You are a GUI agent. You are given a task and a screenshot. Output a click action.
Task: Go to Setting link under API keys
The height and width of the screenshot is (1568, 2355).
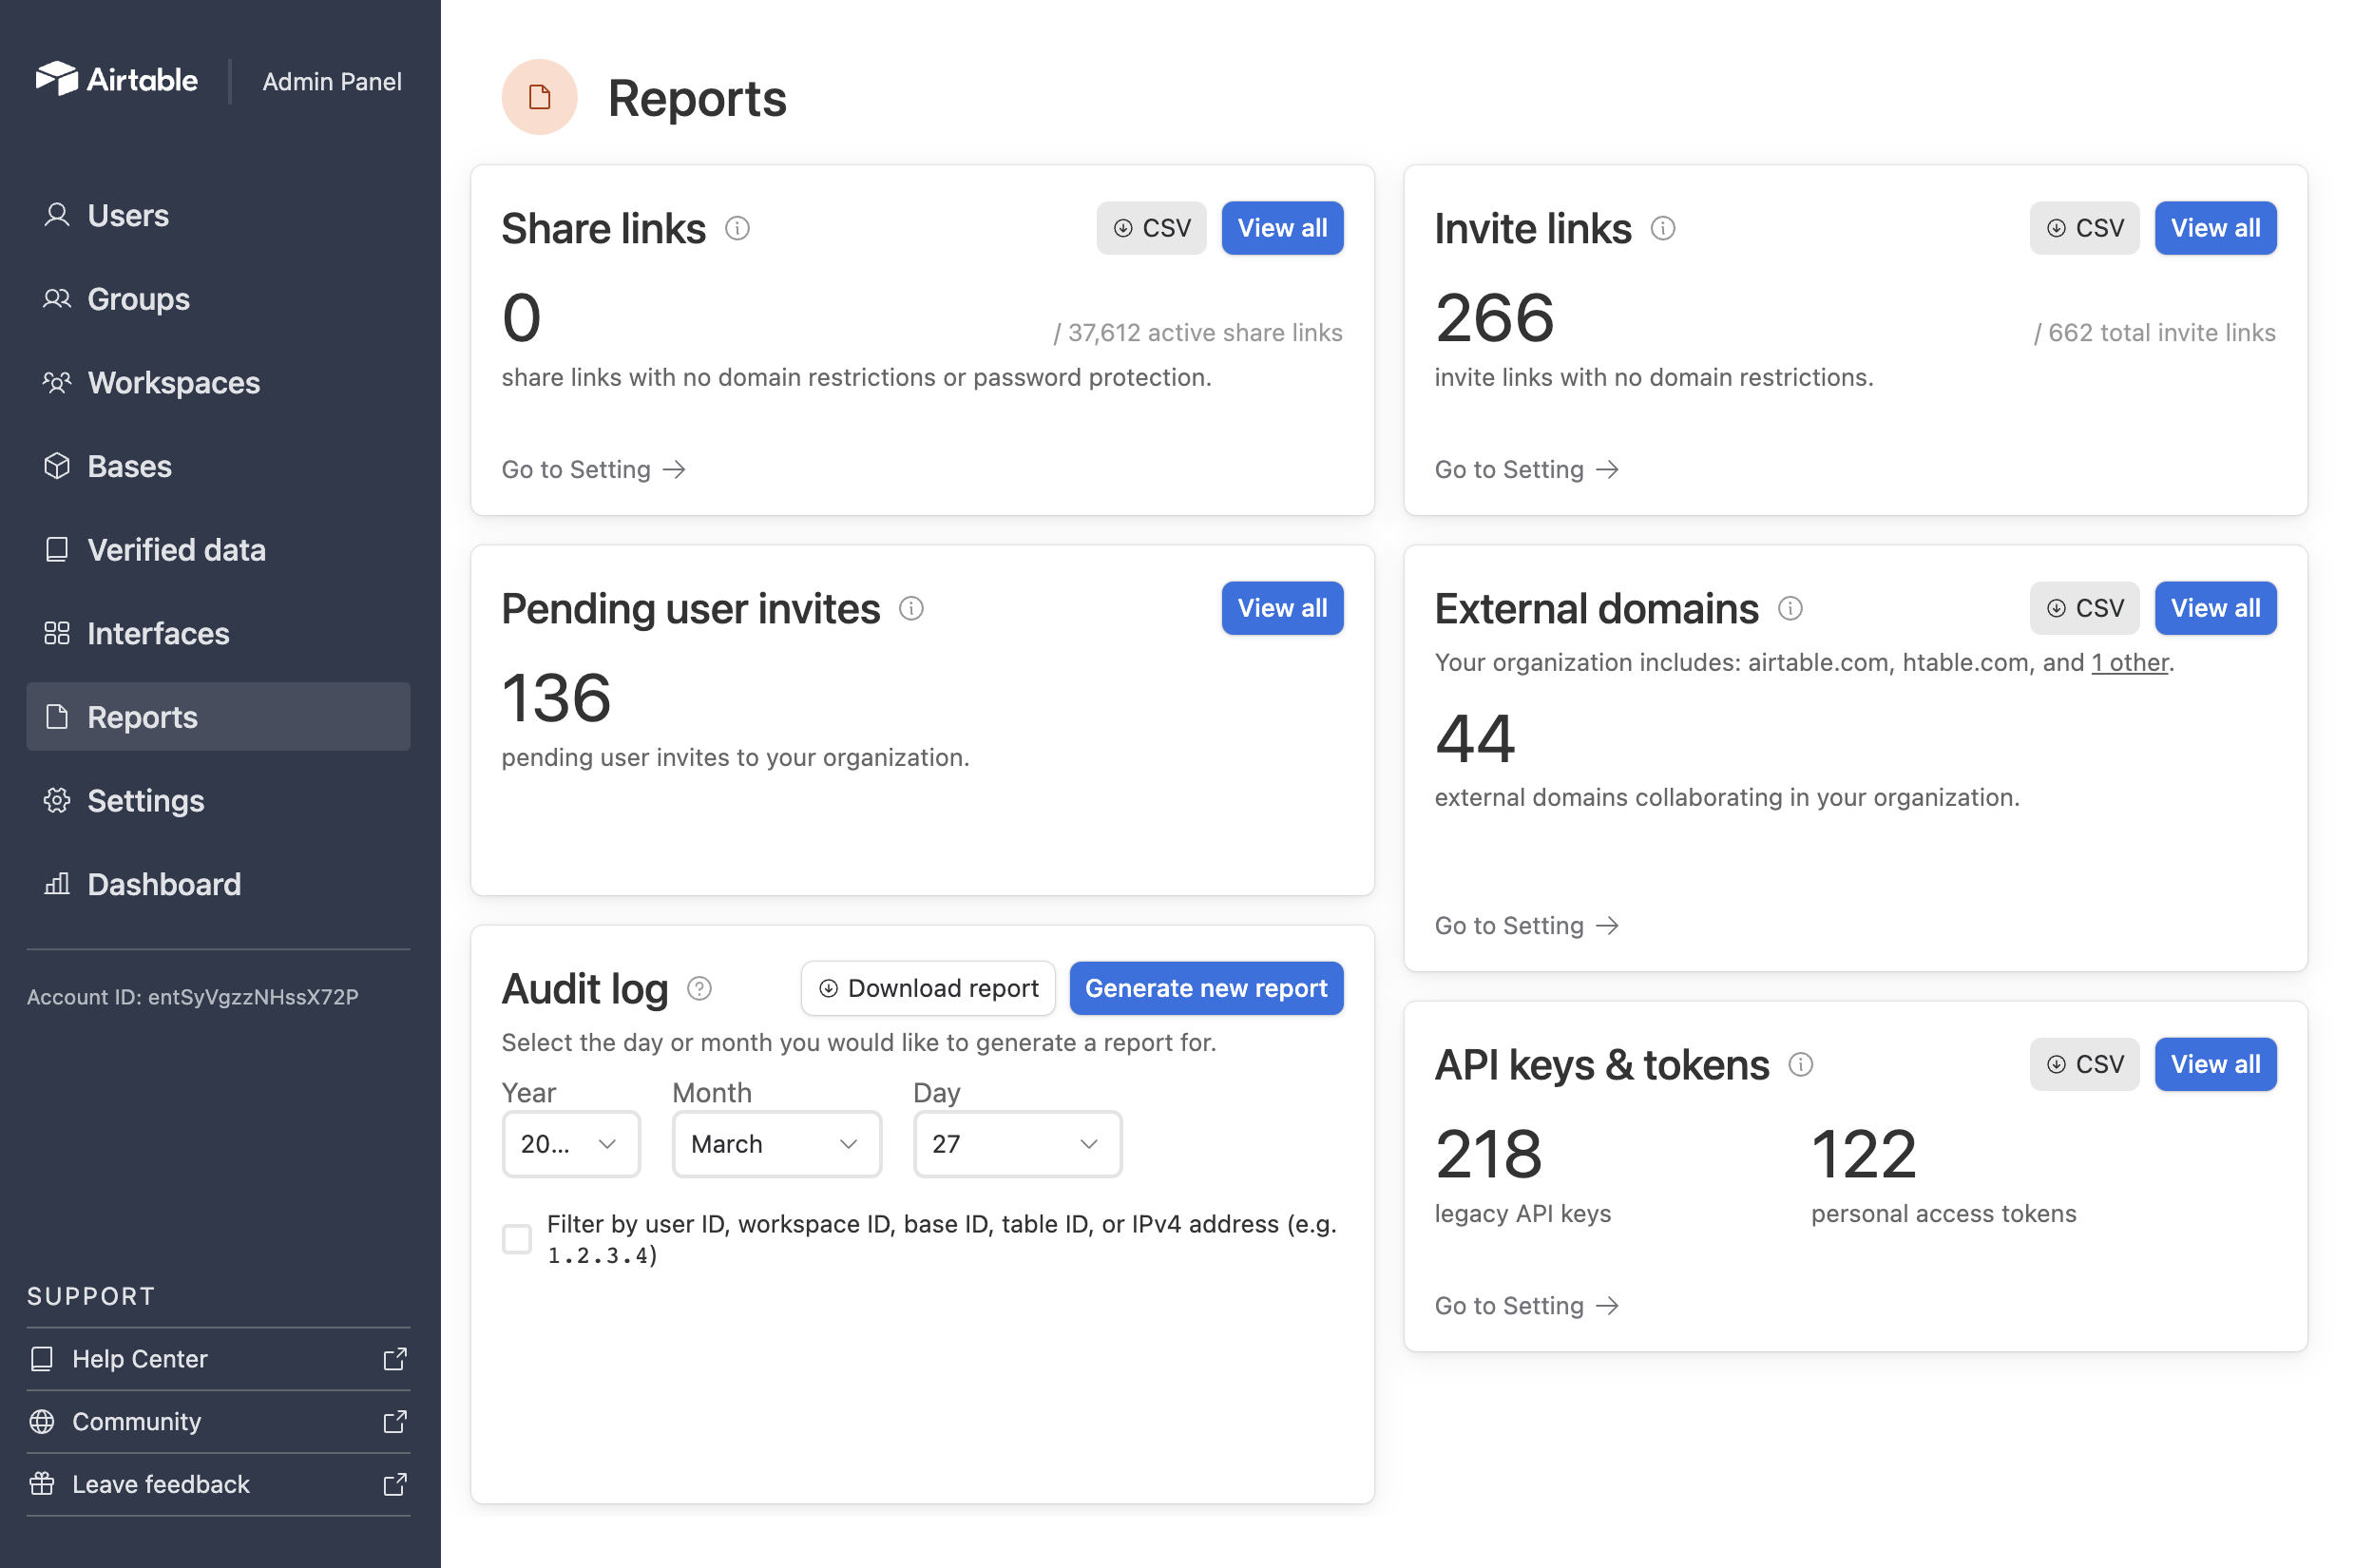point(1526,1305)
